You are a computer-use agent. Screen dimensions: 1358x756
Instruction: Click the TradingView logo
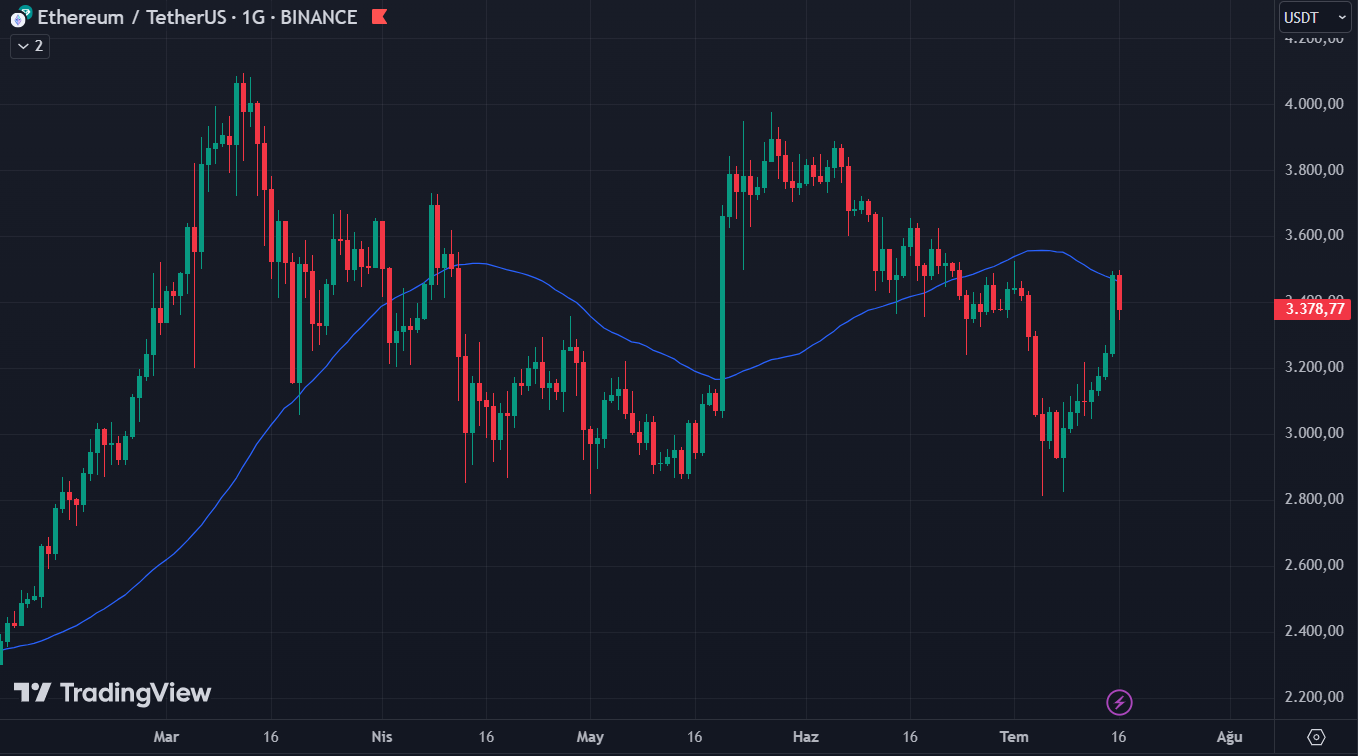click(x=112, y=693)
